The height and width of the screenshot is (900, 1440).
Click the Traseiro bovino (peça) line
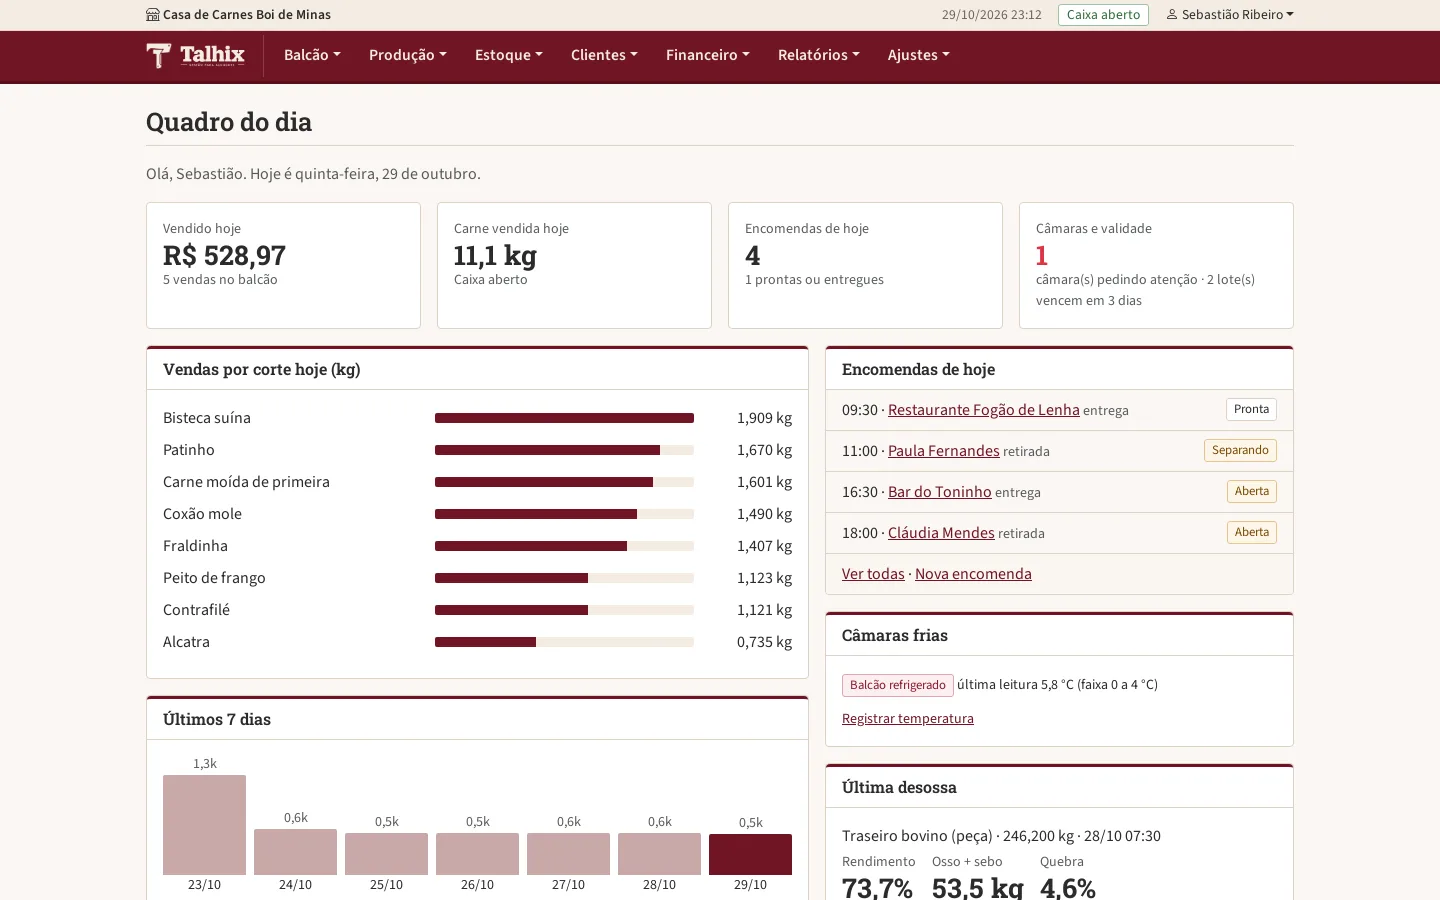(1001, 836)
